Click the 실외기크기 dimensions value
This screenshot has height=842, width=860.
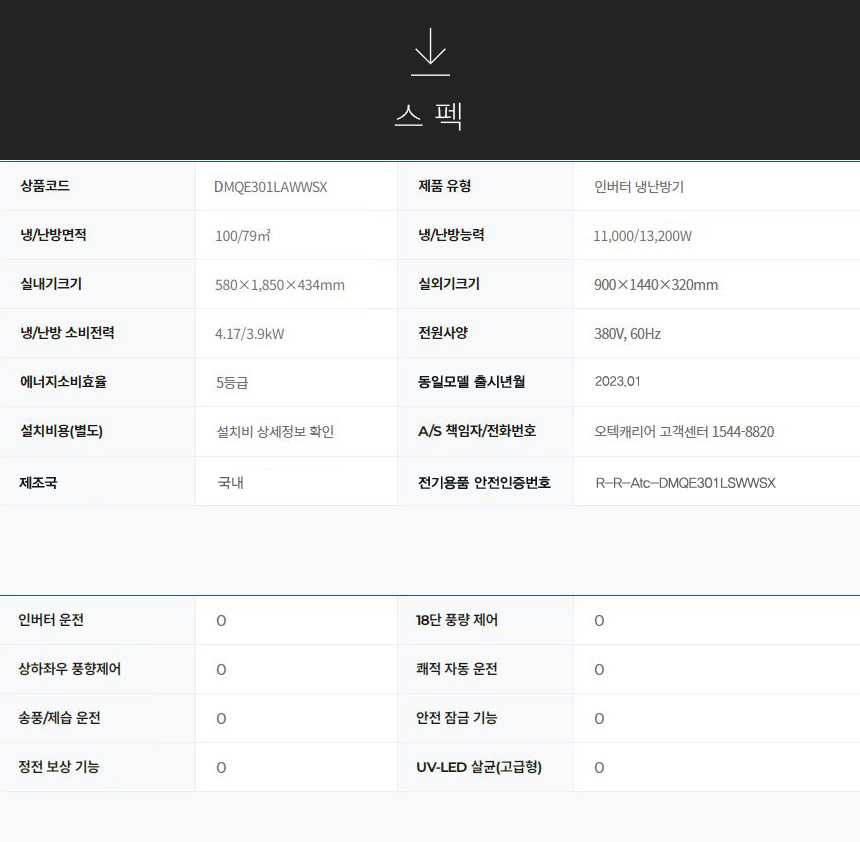click(656, 285)
